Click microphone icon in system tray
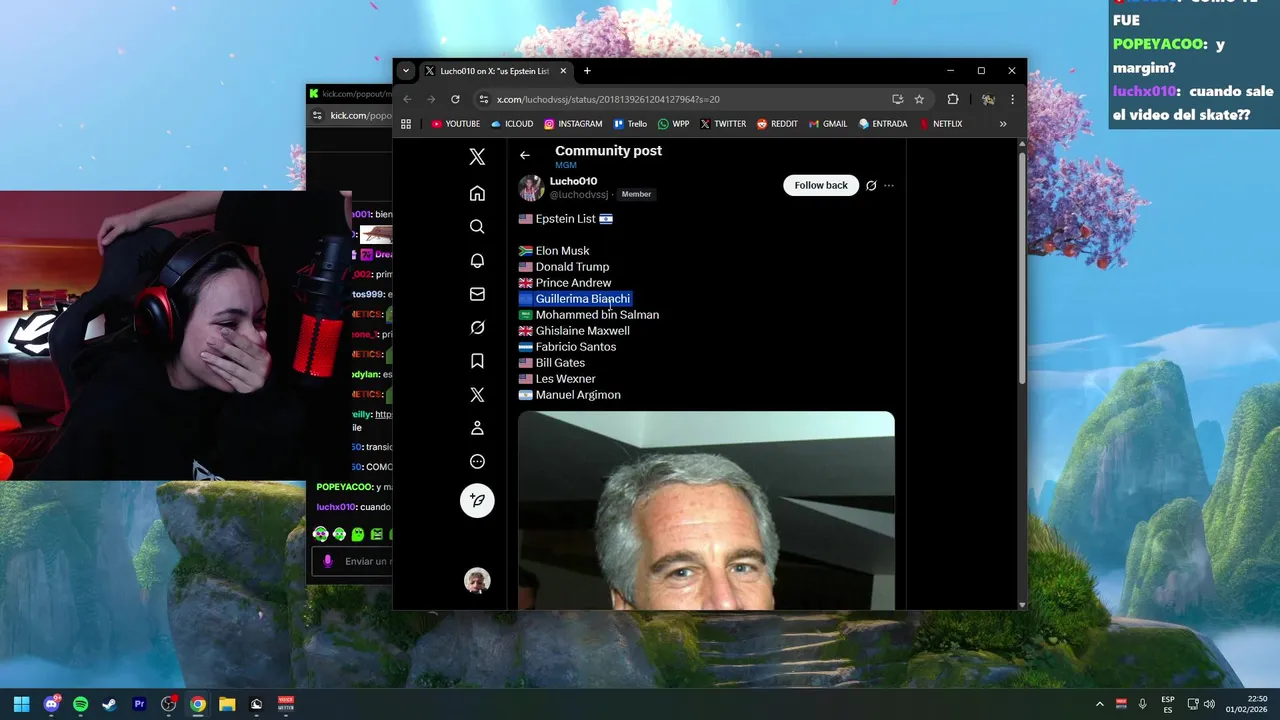 click(1142, 704)
